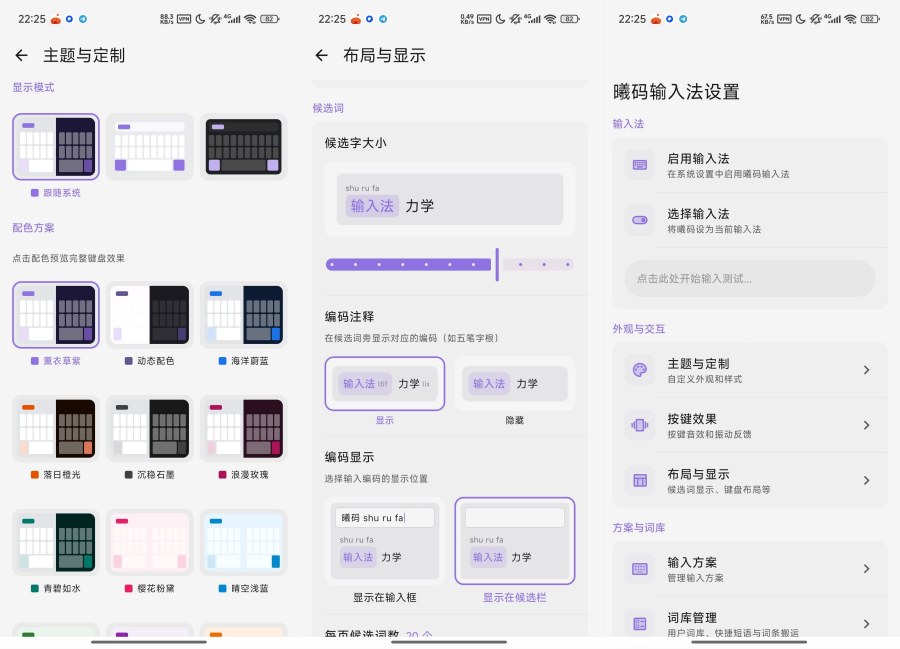
Task: Tap the 候选词 section header
Action: [x=328, y=108]
